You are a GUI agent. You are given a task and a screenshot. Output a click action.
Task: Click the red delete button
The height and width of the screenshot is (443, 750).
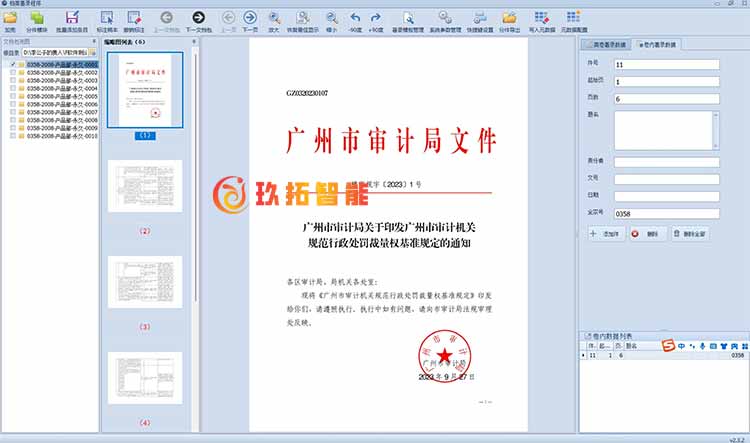(647, 233)
